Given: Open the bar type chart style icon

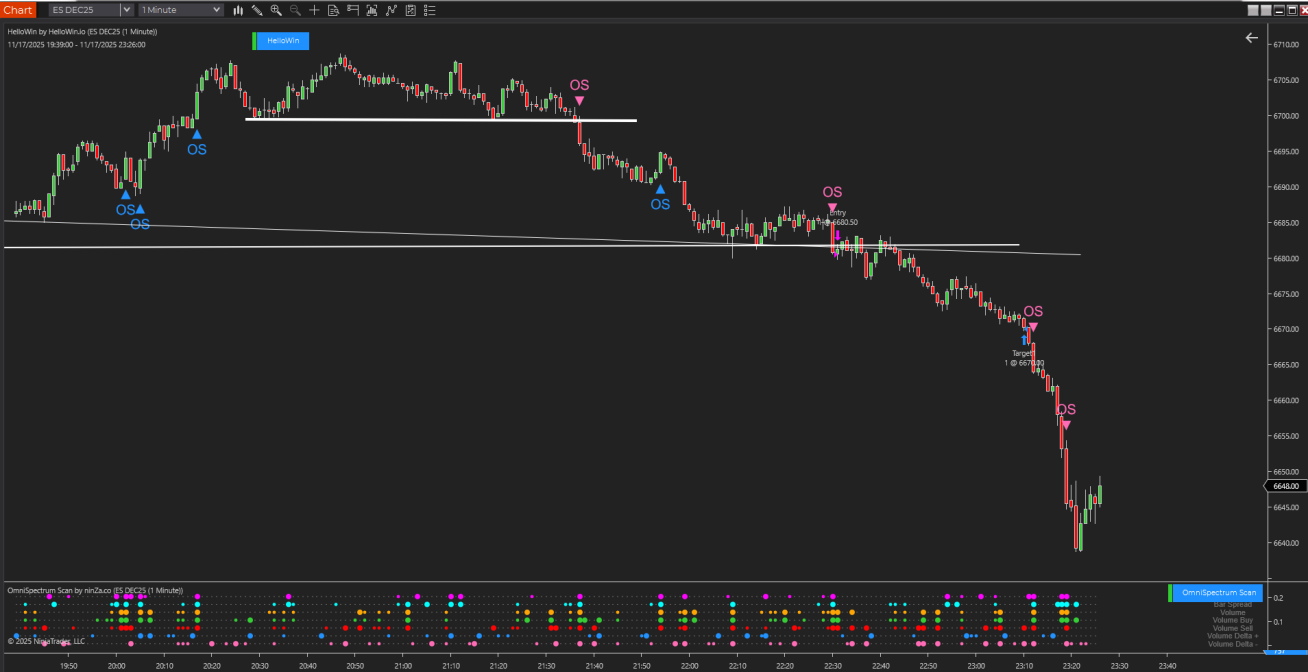Looking at the screenshot, I should [238, 10].
